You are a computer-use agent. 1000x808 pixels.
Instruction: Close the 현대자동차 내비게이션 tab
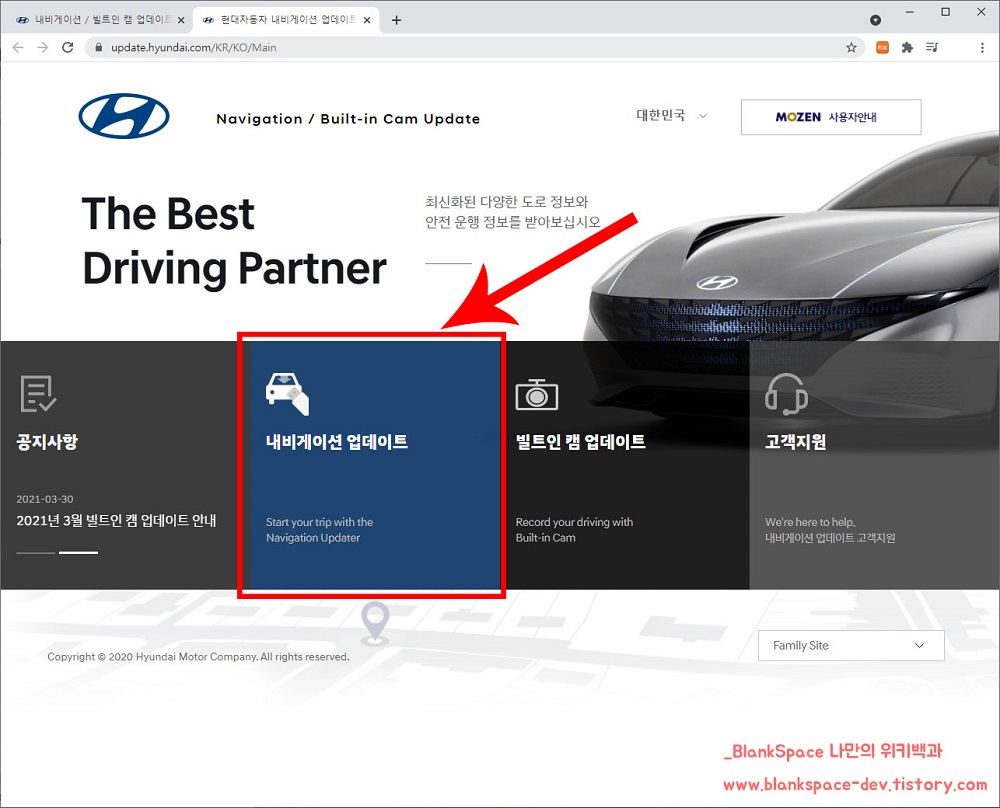(367, 20)
